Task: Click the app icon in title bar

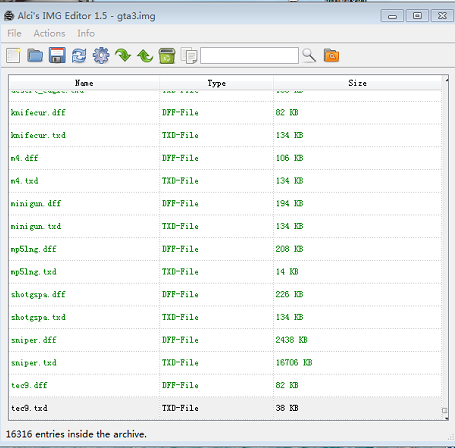Action: [x=9, y=16]
